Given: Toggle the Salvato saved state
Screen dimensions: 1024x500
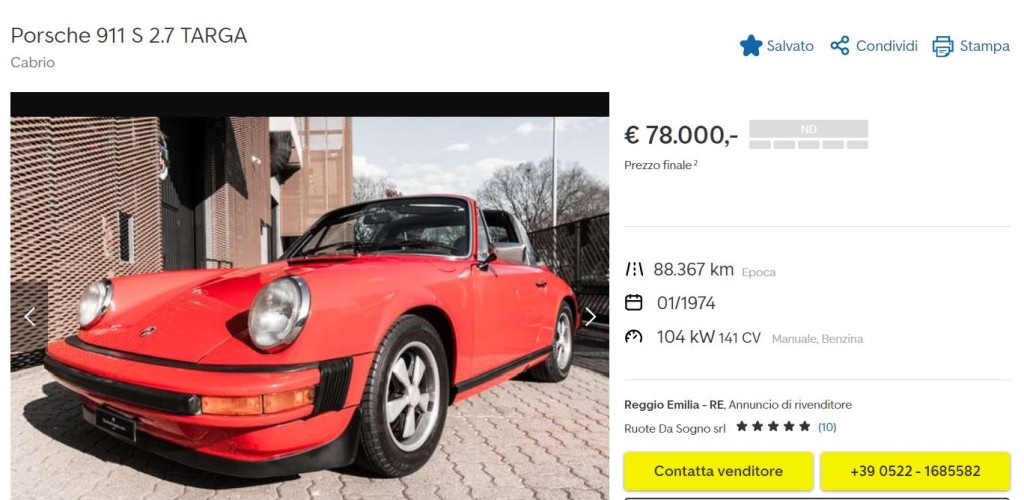Looking at the screenshot, I should pyautogui.click(x=776, y=46).
